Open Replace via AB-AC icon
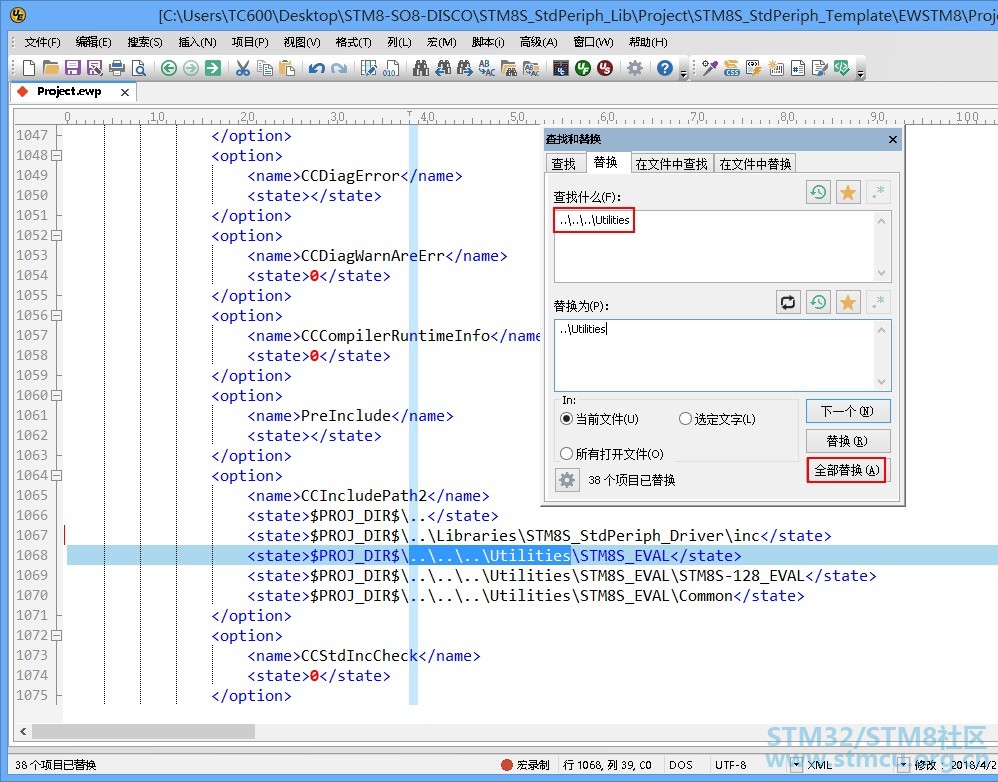The image size is (998, 782). [x=487, y=68]
